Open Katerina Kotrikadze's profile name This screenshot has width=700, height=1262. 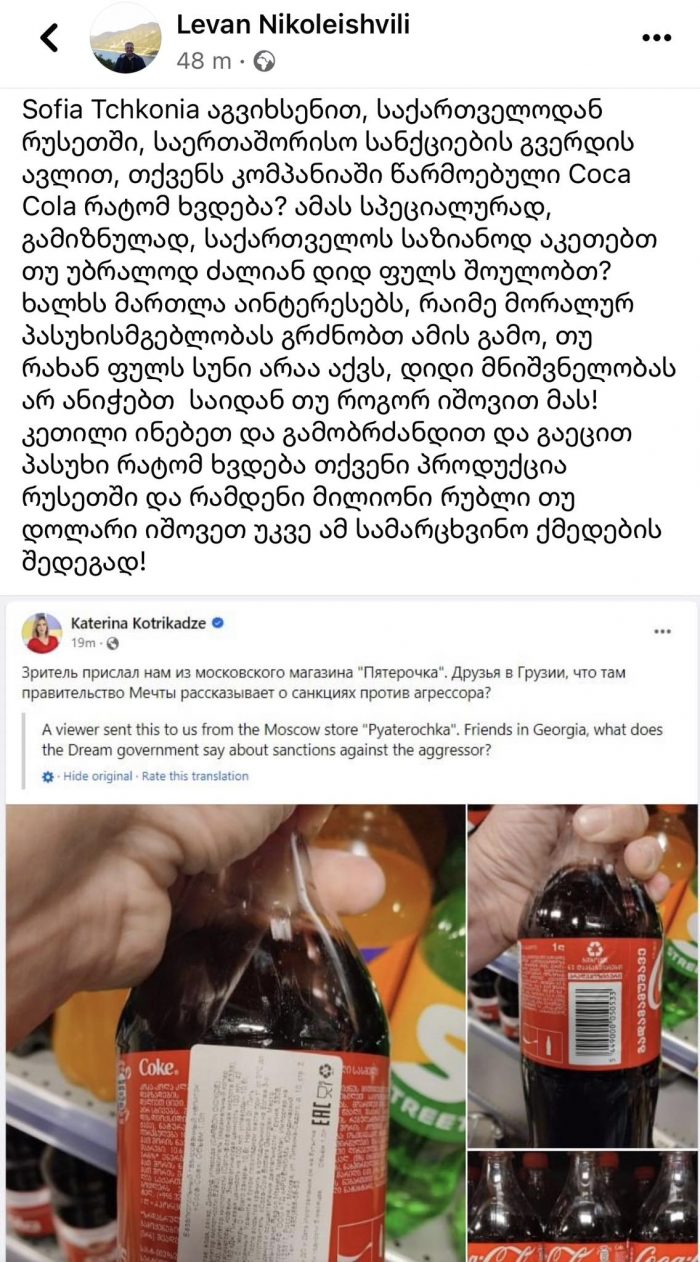click(138, 623)
